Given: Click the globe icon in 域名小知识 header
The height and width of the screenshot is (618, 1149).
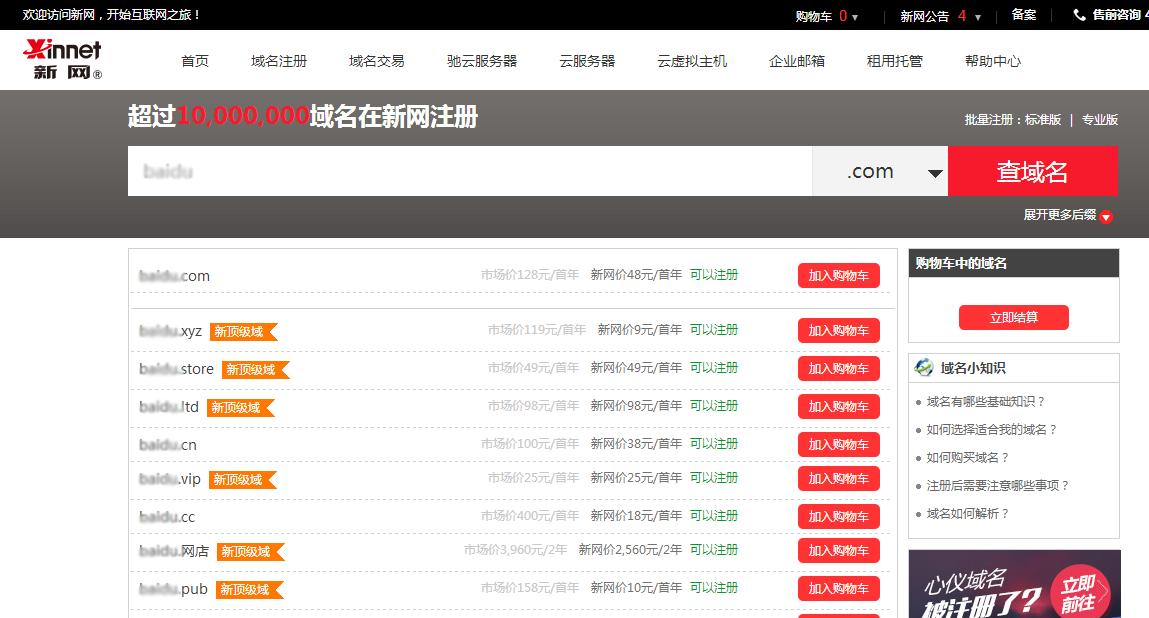Looking at the screenshot, I should tap(924, 367).
